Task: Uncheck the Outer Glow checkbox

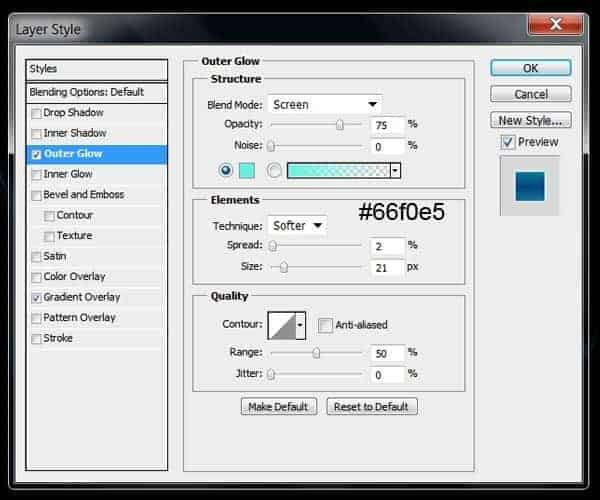Action: tap(36, 154)
